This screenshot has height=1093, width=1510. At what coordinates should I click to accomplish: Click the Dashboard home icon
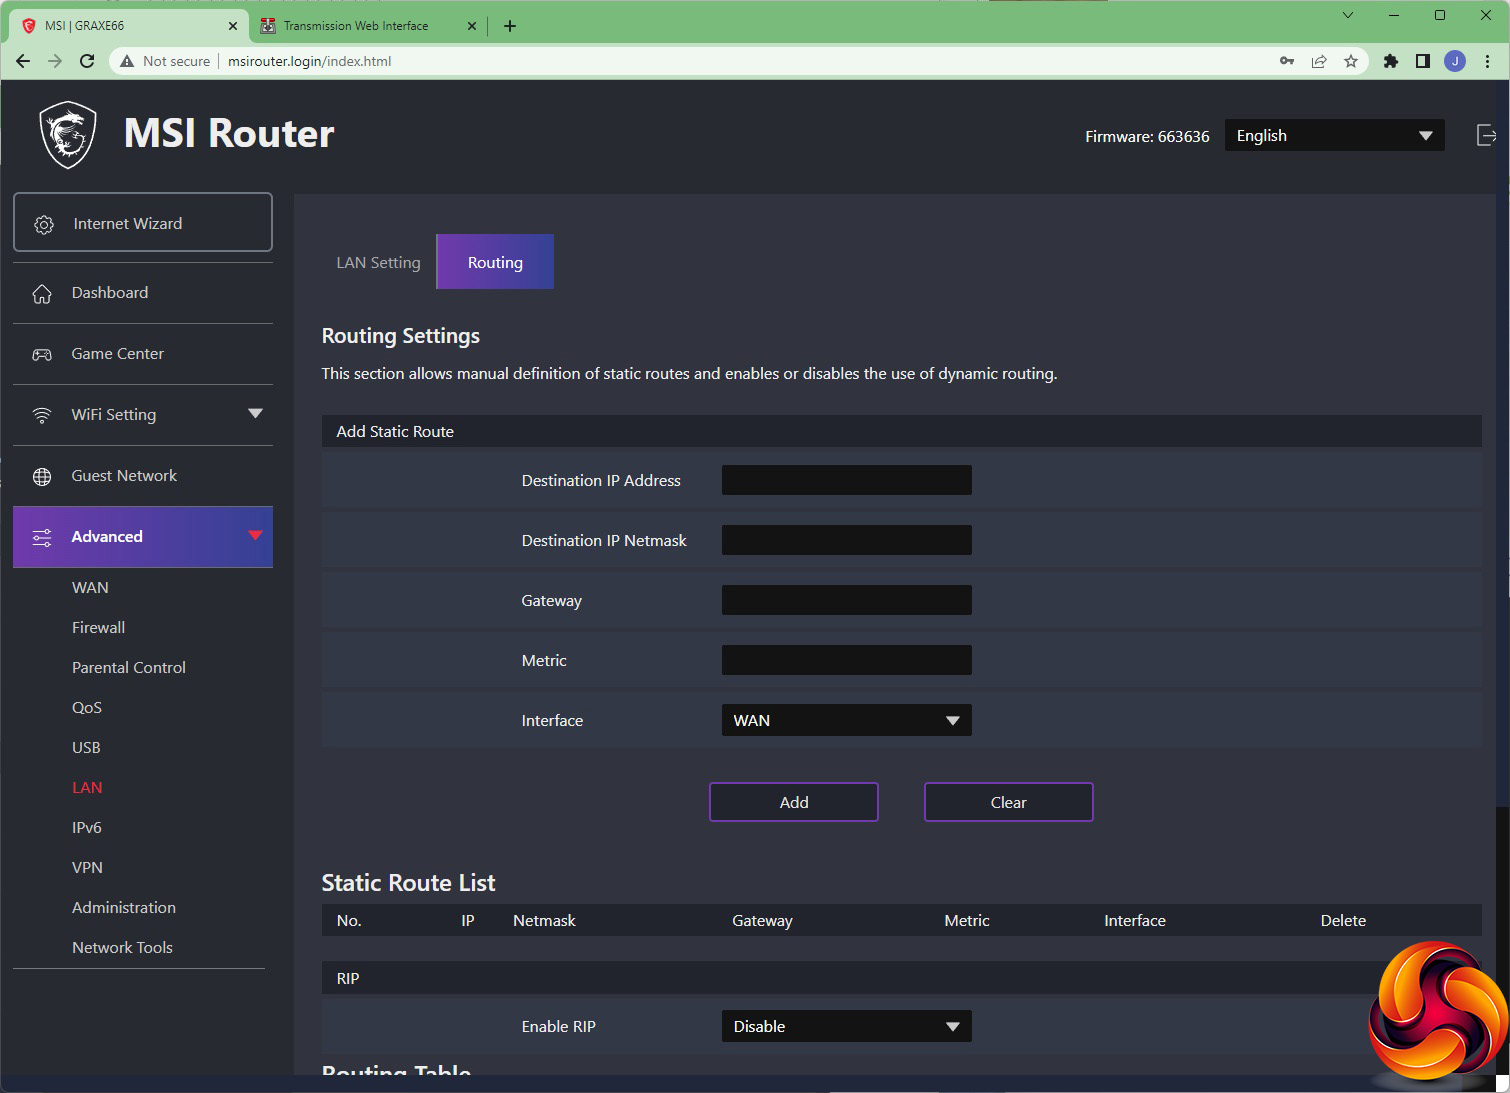(42, 294)
